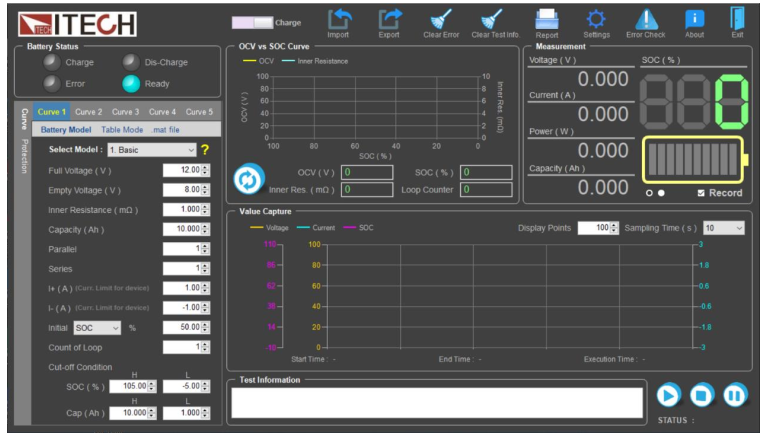Viewport: 771px width, 441px height.
Task: Click the Export icon in toolbar
Action: click(388, 19)
